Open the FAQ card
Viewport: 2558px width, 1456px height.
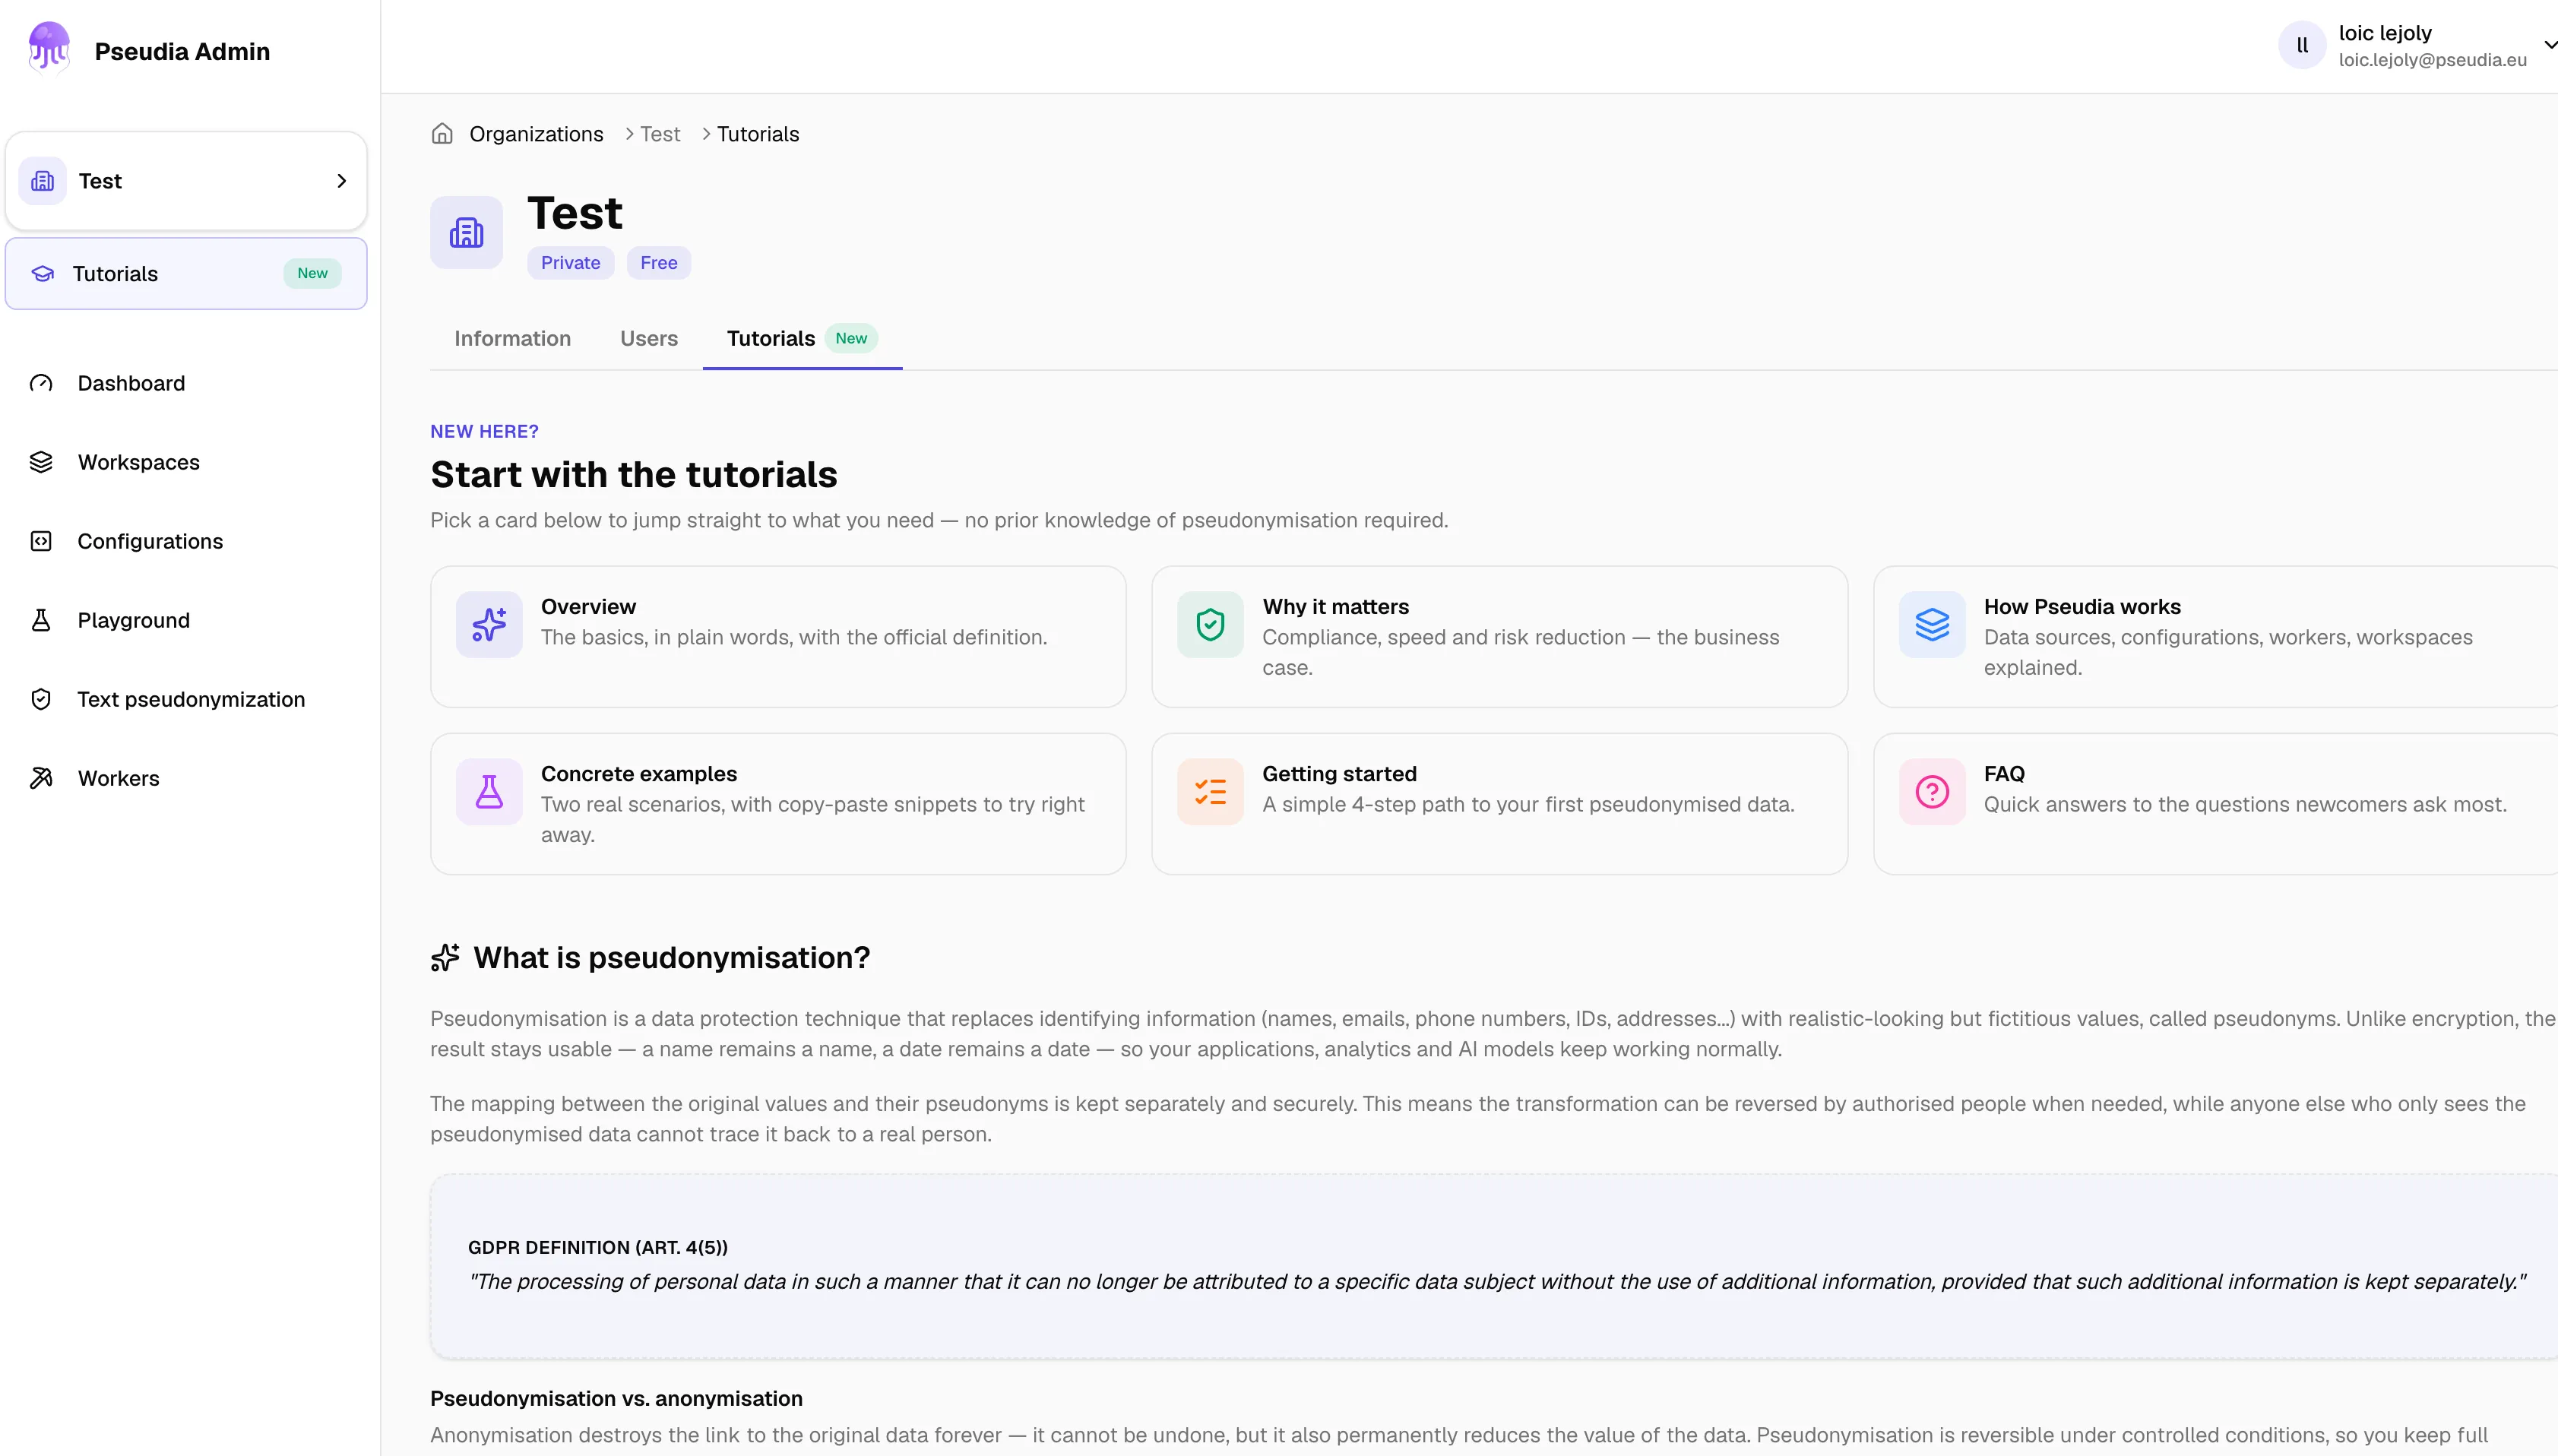coord(2216,804)
